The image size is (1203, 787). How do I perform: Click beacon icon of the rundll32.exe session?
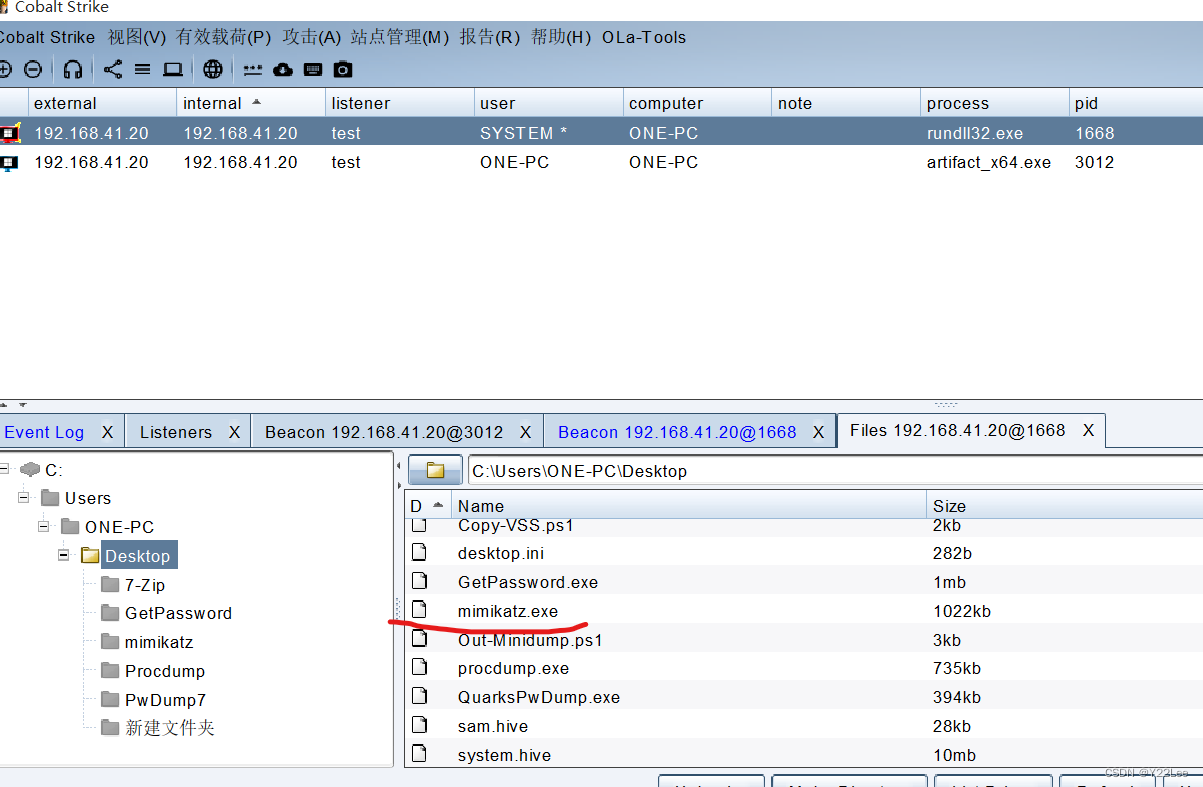point(10,132)
